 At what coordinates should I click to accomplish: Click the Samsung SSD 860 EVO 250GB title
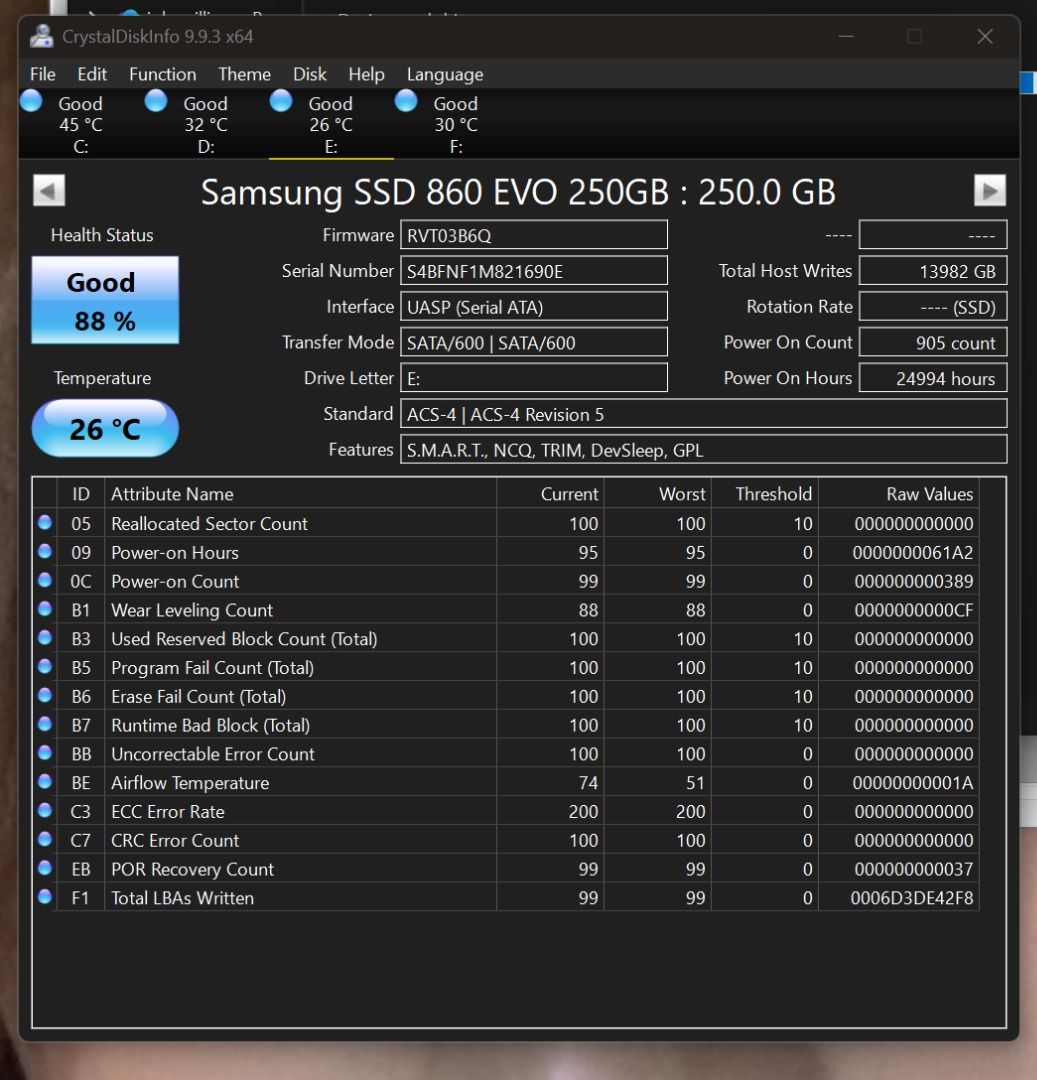(x=518, y=191)
